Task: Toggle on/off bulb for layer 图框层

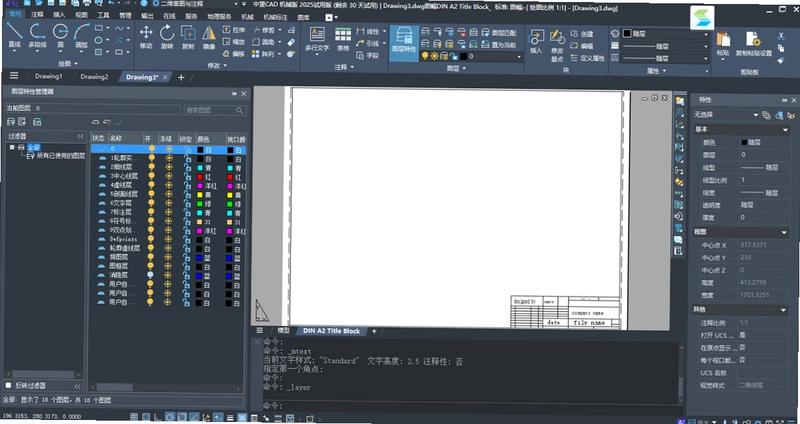Action: coord(150,266)
